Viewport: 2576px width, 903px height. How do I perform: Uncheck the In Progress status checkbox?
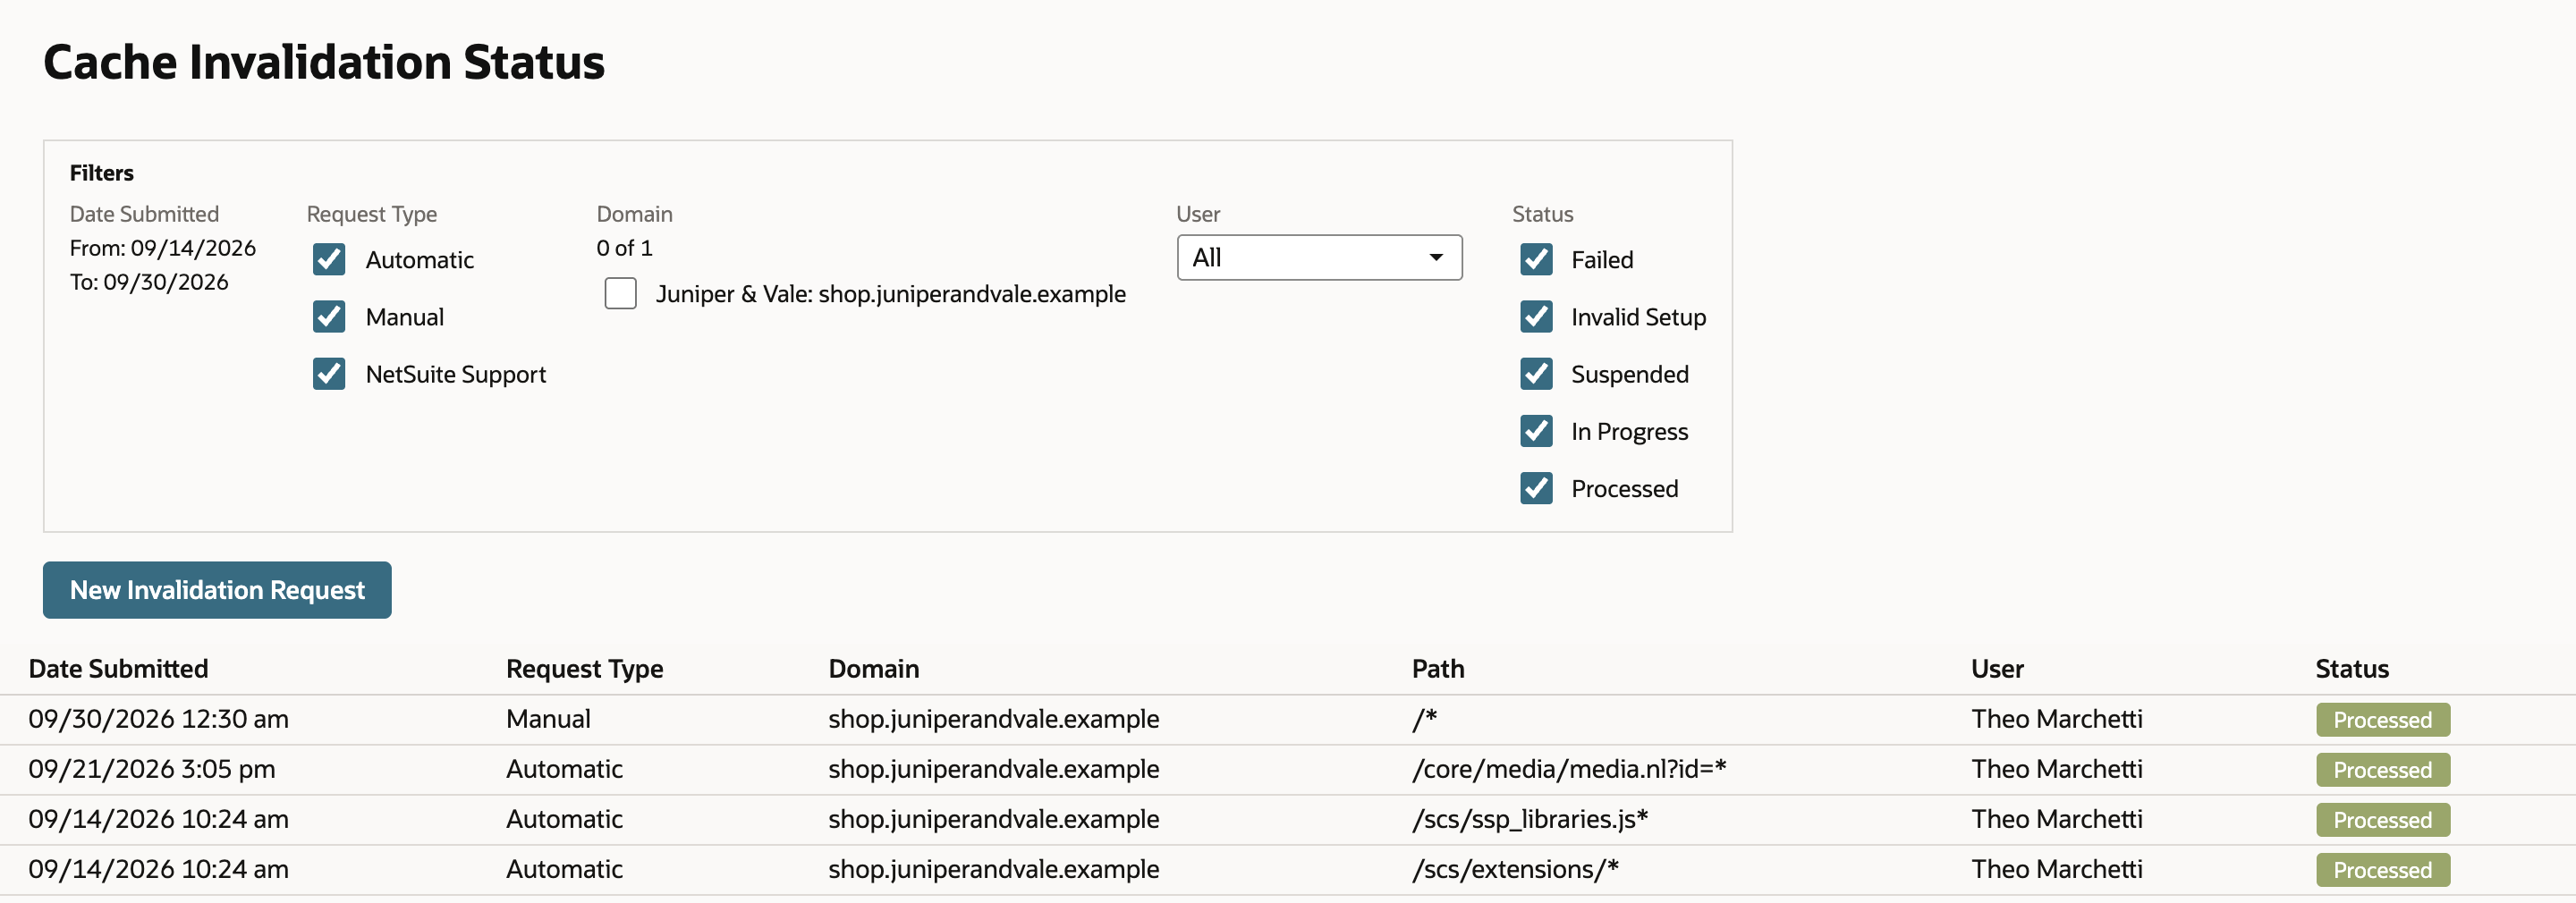coord(1536,431)
